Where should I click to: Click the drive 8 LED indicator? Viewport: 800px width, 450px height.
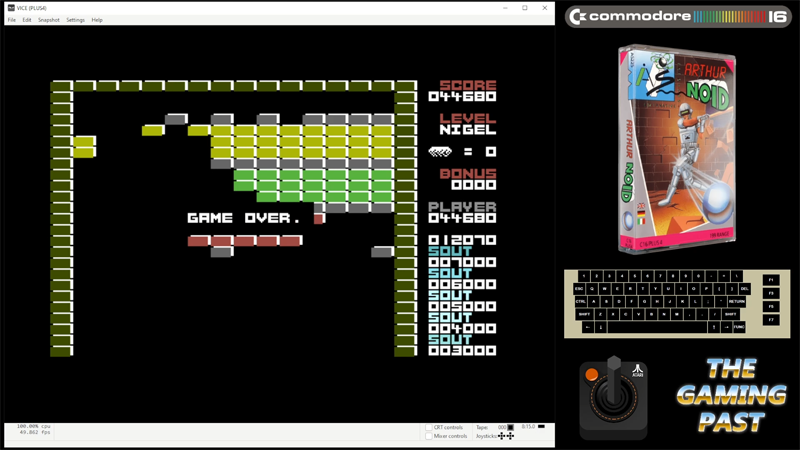coord(541,427)
